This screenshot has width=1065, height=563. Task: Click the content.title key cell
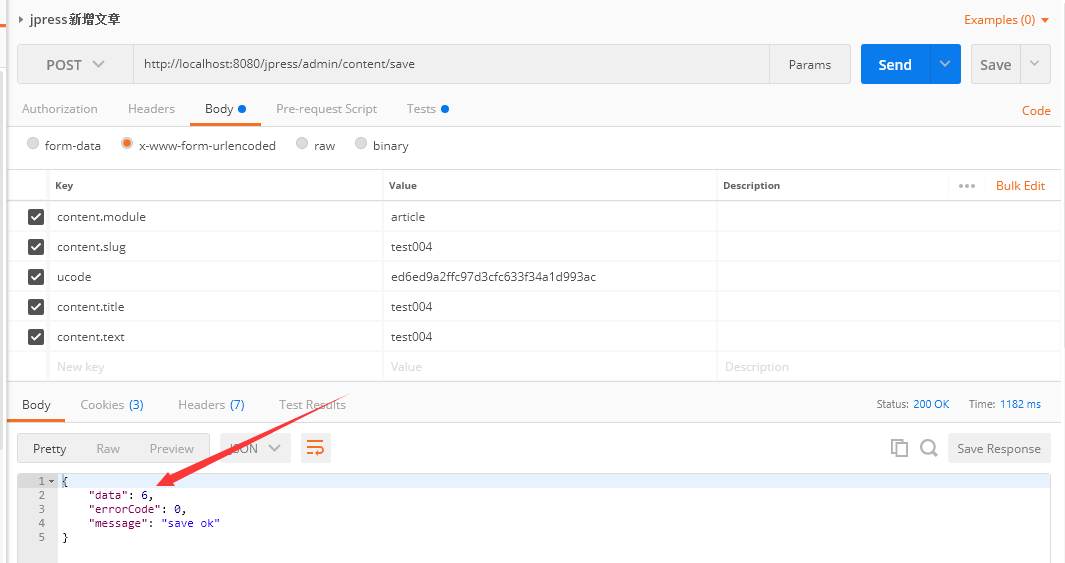point(216,306)
